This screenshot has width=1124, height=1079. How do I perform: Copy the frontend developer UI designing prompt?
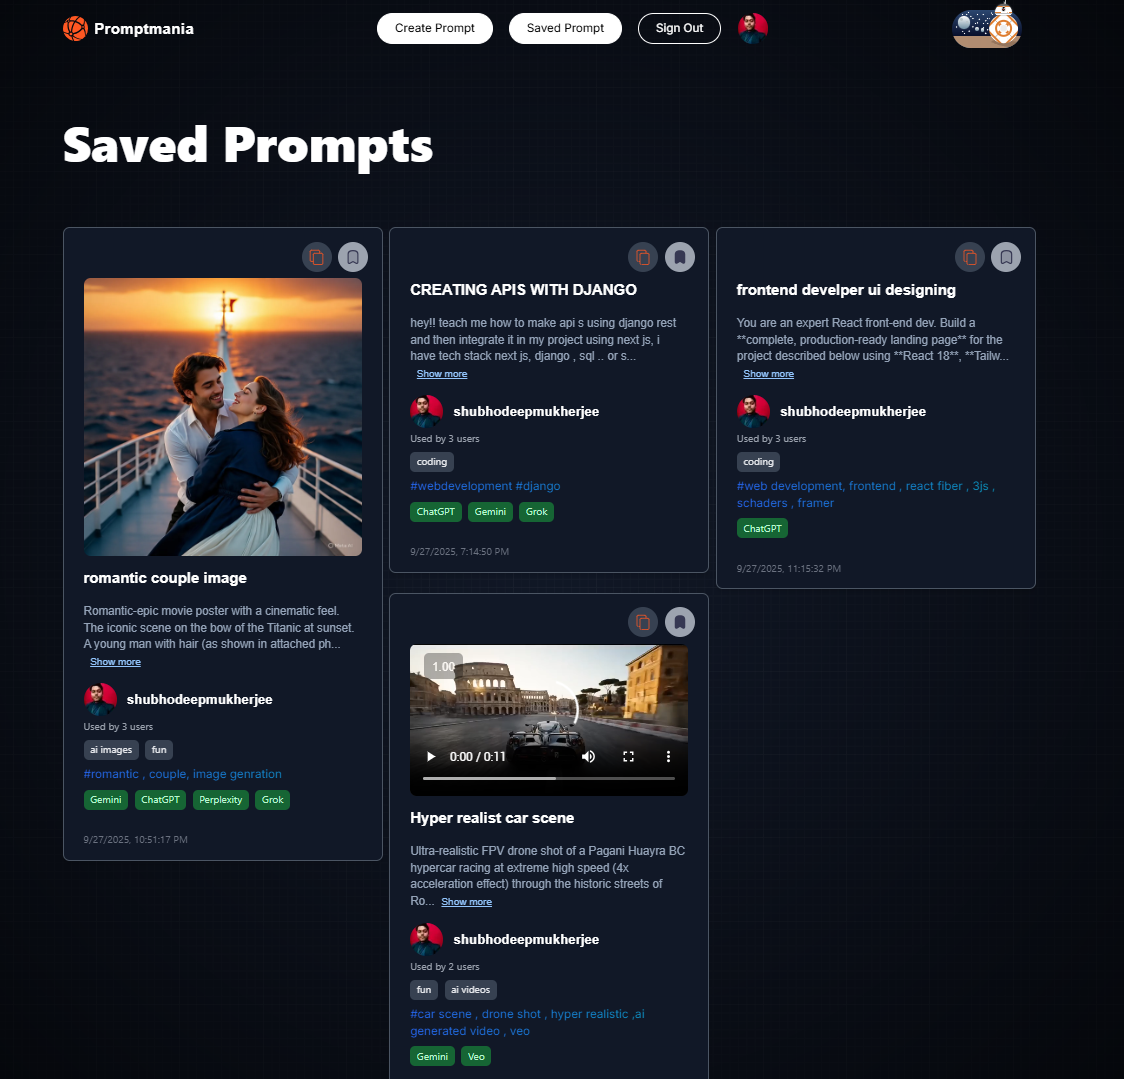[970, 257]
